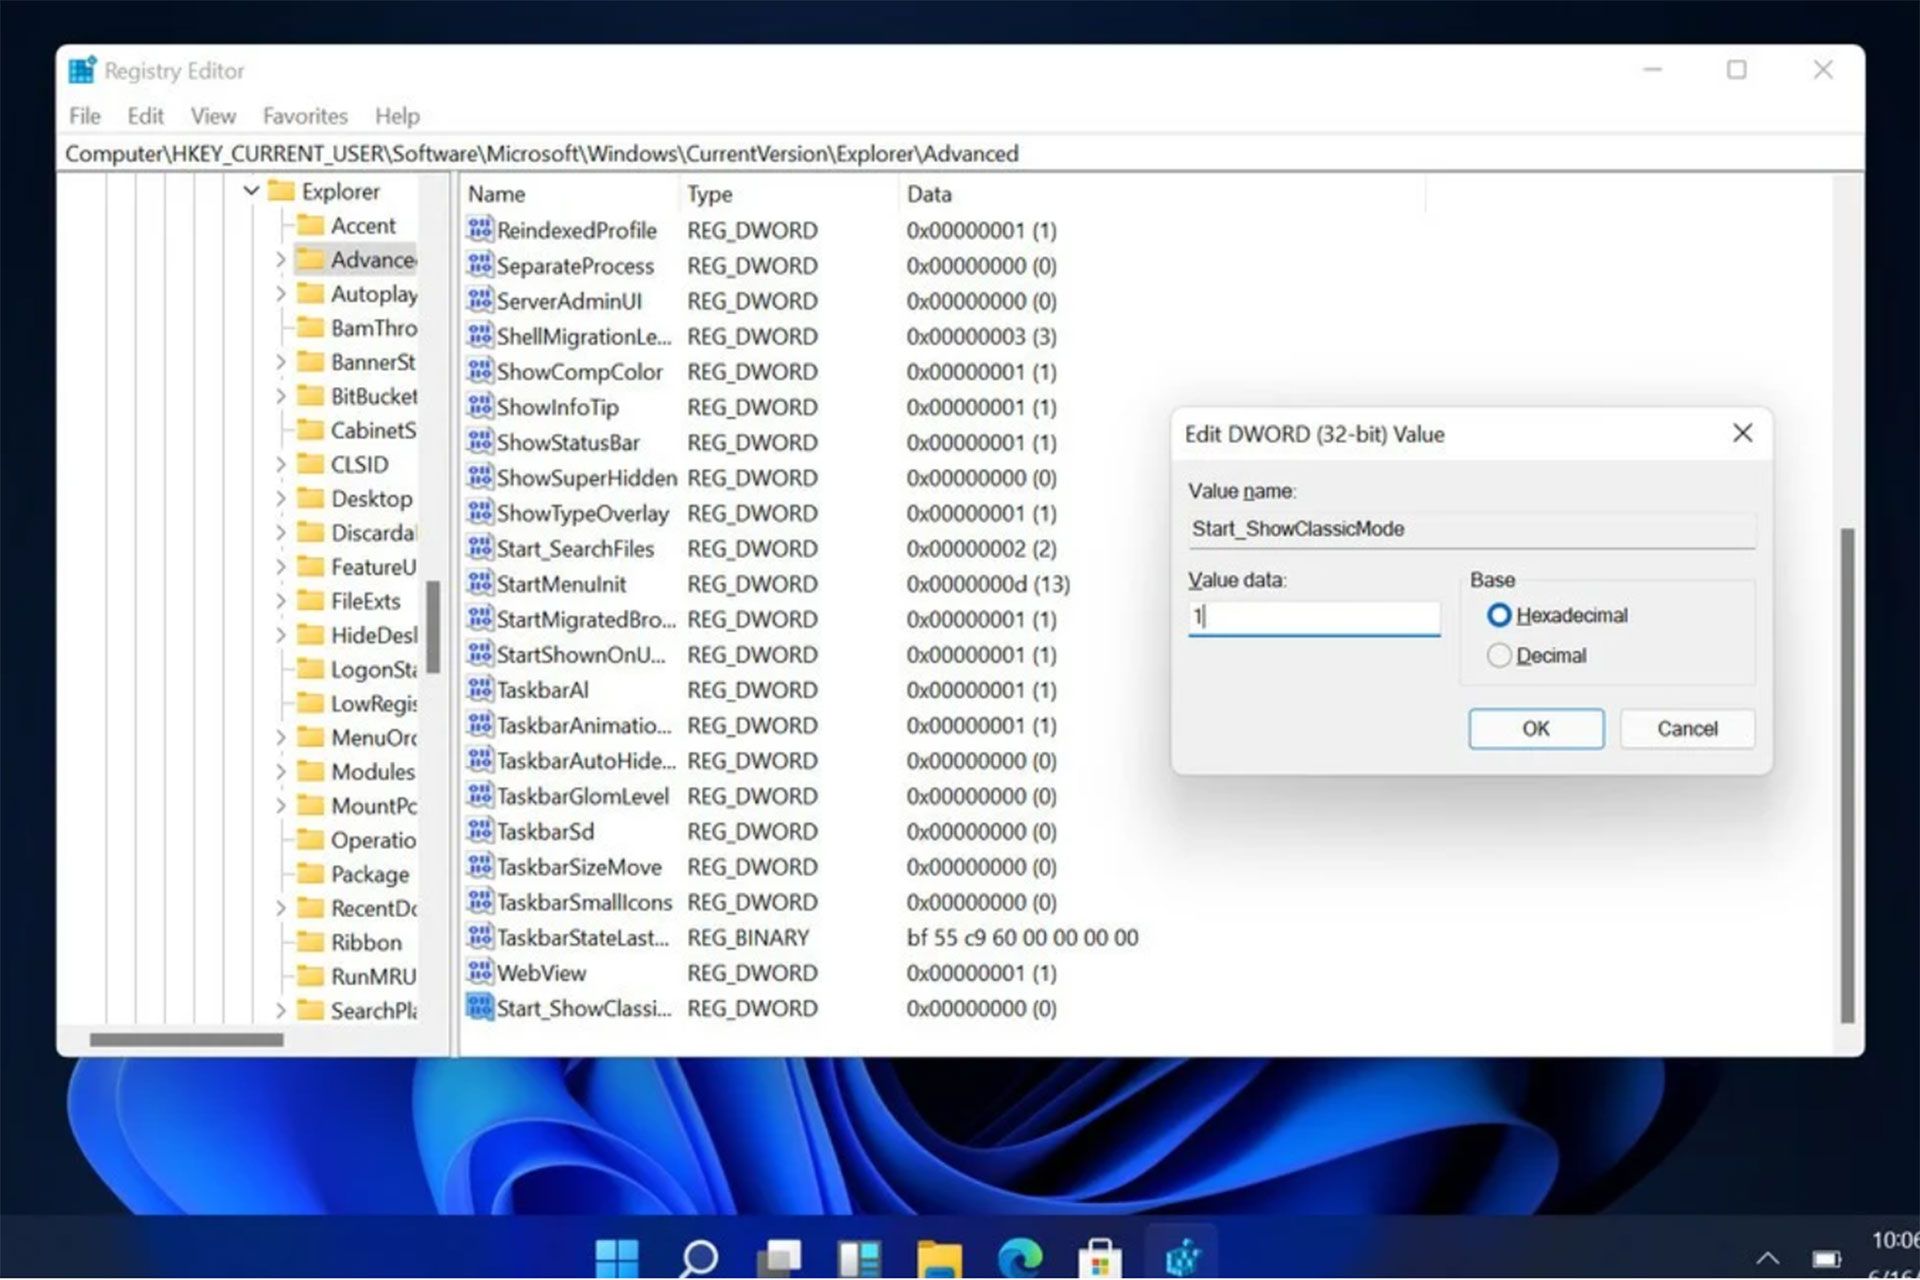The image size is (1920, 1280).
Task: Select the Hexadecimal base option
Action: point(1499,615)
